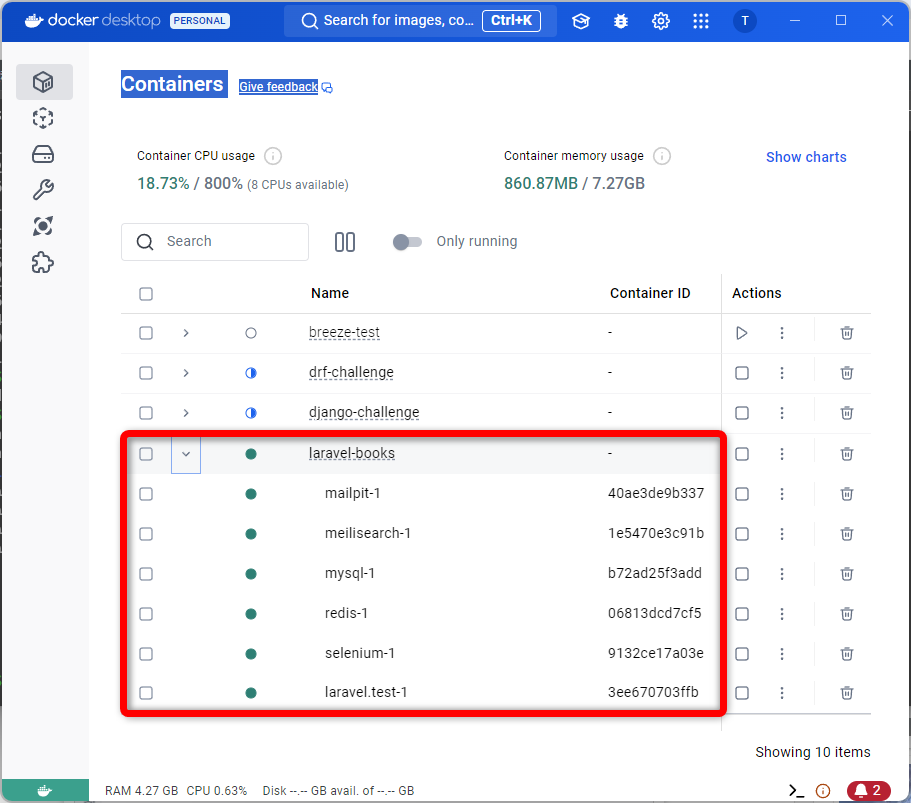Screen dimensions: 911x803
Task: Open more actions menu for selenium-1
Action: [782, 653]
